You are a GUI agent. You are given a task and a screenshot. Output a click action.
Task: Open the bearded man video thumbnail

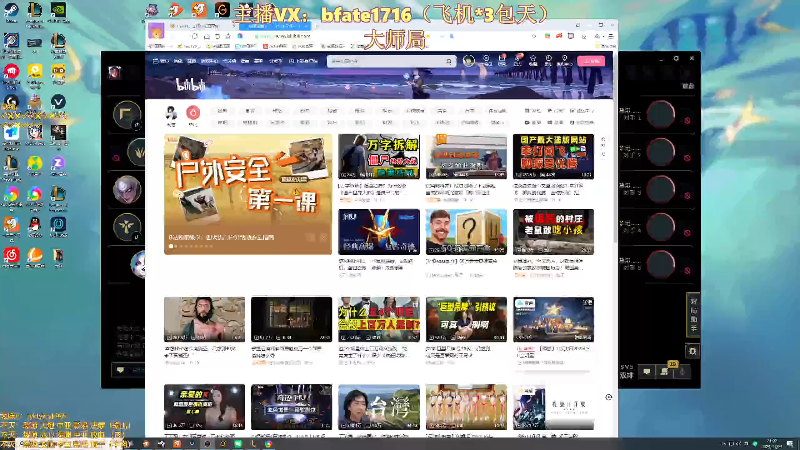[x=204, y=319]
